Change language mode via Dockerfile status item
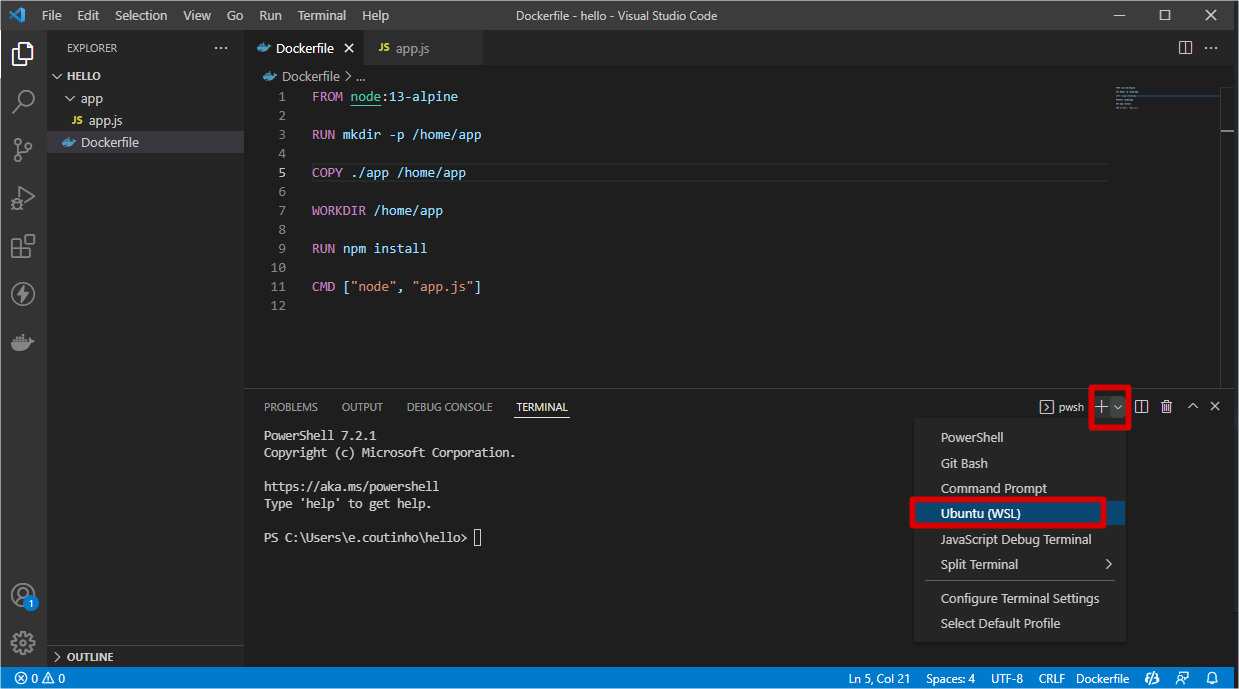 click(x=1102, y=679)
